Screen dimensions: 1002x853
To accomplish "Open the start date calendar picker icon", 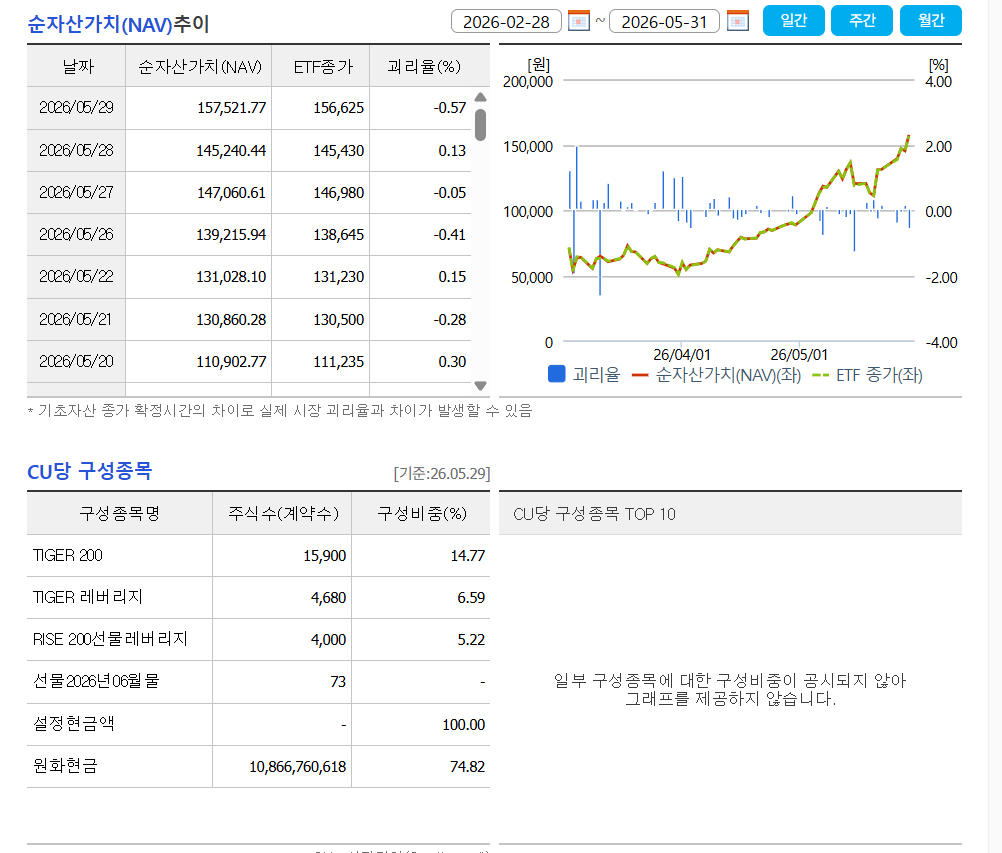I will point(578,21).
